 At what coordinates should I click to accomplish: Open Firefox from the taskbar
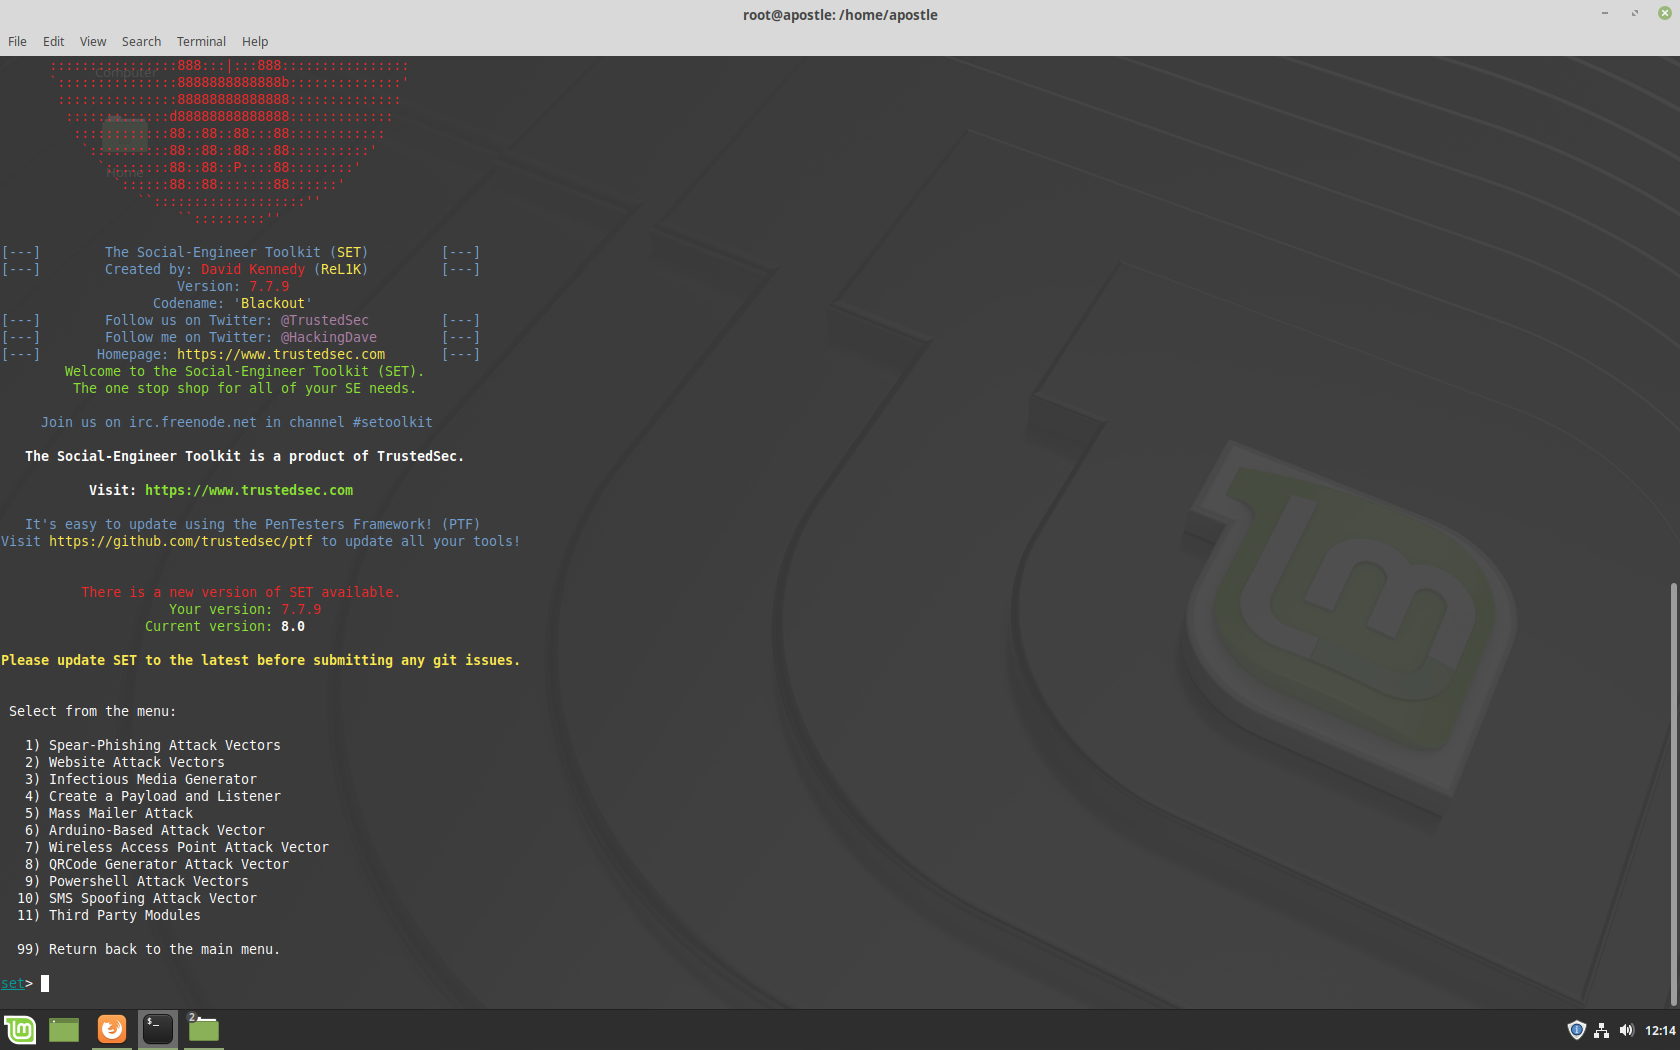point(112,1029)
